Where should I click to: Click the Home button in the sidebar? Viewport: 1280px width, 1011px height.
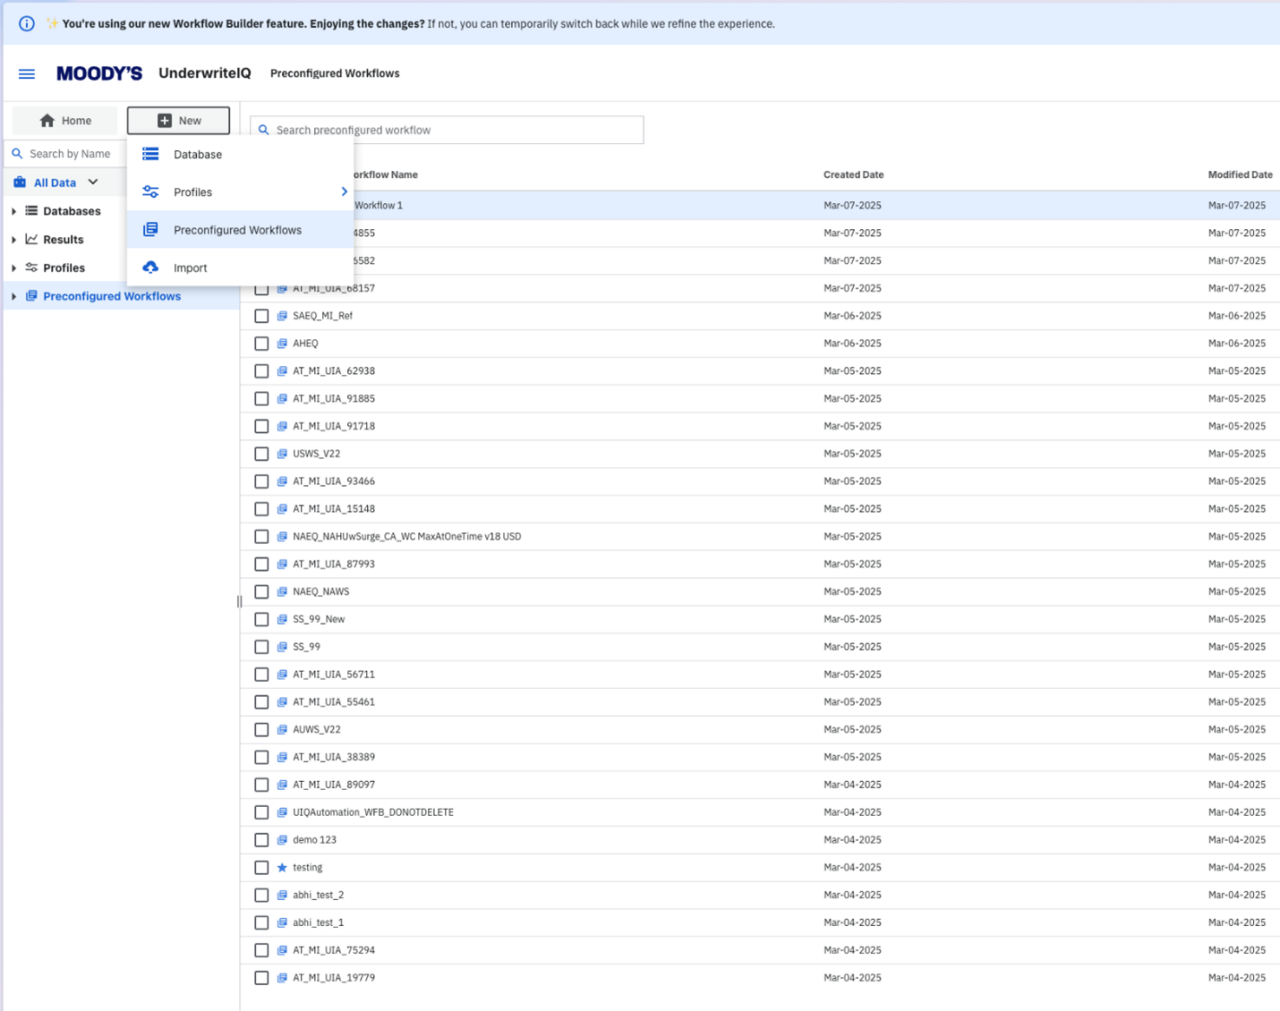(64, 120)
